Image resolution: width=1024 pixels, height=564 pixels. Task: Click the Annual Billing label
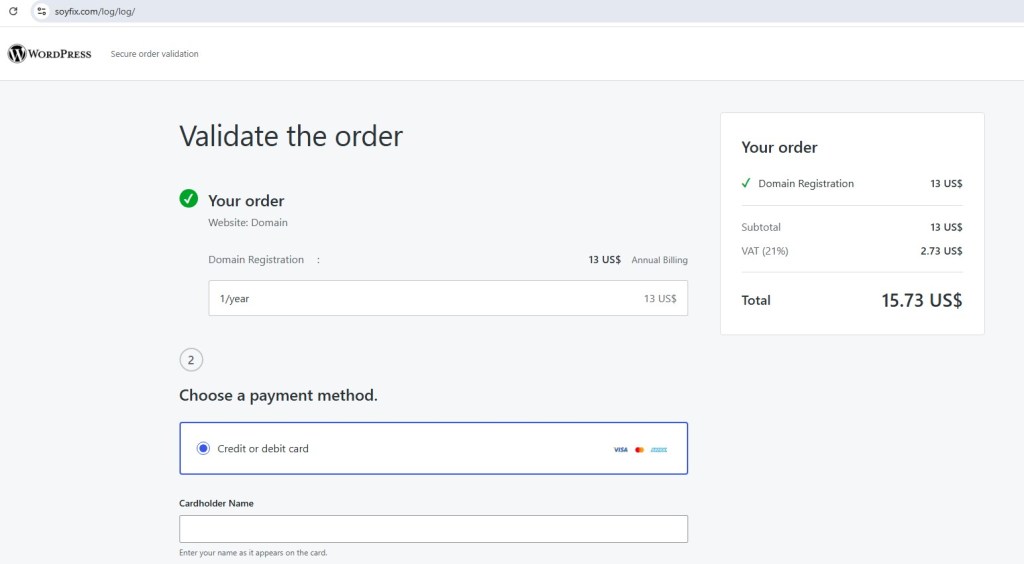659,260
